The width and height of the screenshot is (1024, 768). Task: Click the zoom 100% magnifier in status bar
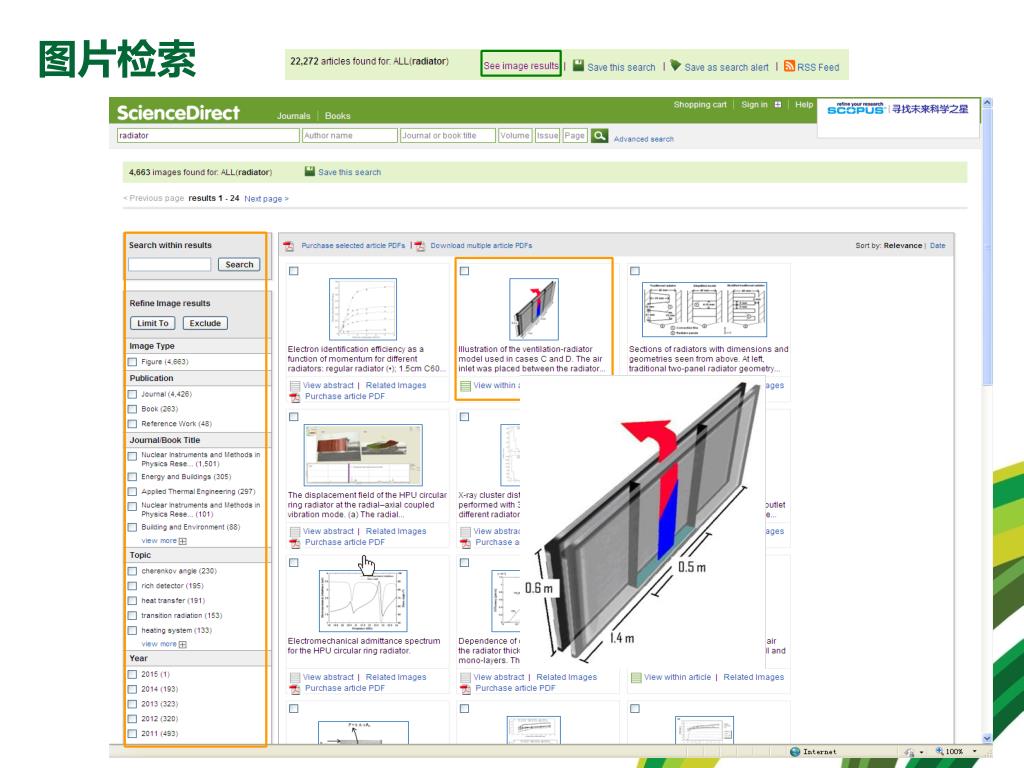pos(940,751)
